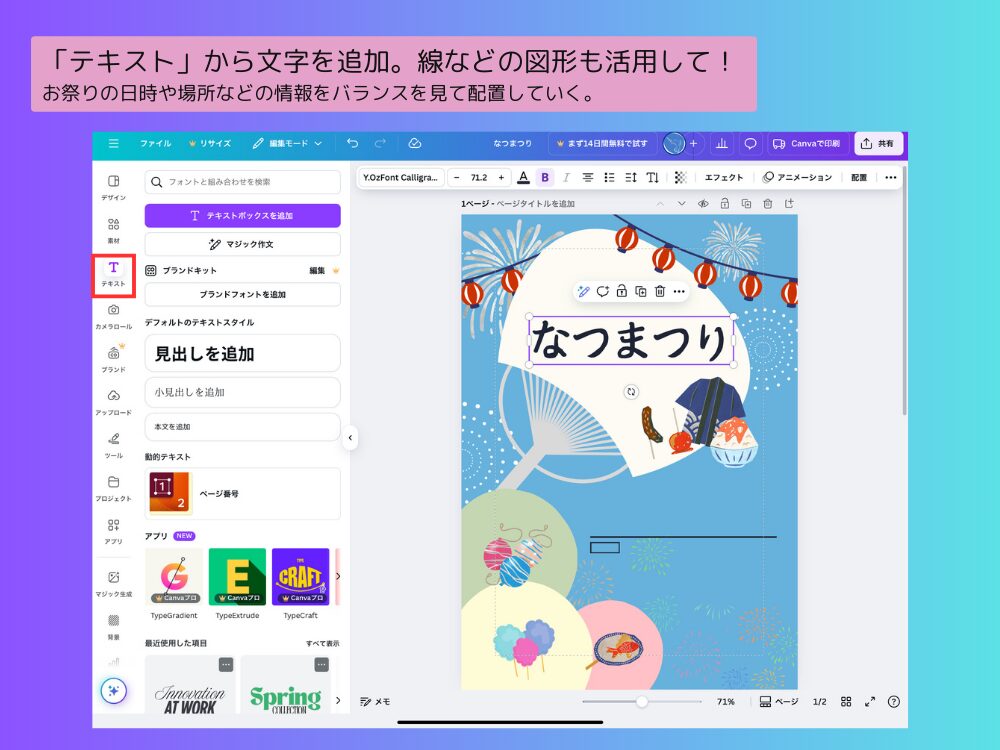Image resolution: width=1000 pixels, height=750 pixels.
Task: Open the Y.OzFont Calligra font dropdown
Action: click(x=400, y=177)
